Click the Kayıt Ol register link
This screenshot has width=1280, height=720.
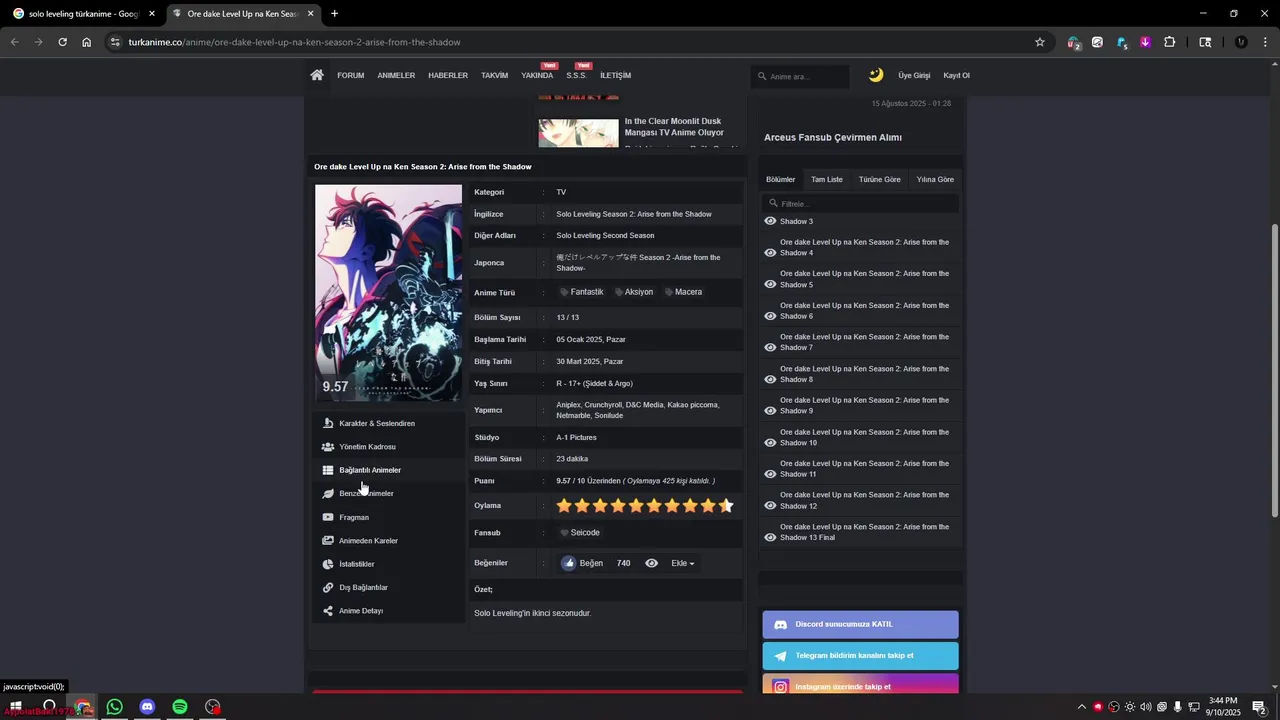tap(956, 75)
